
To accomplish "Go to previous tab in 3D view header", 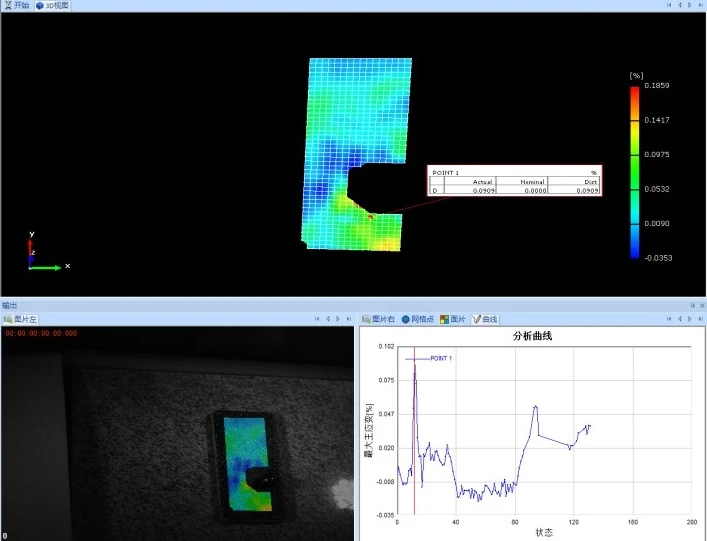I will point(679,5).
